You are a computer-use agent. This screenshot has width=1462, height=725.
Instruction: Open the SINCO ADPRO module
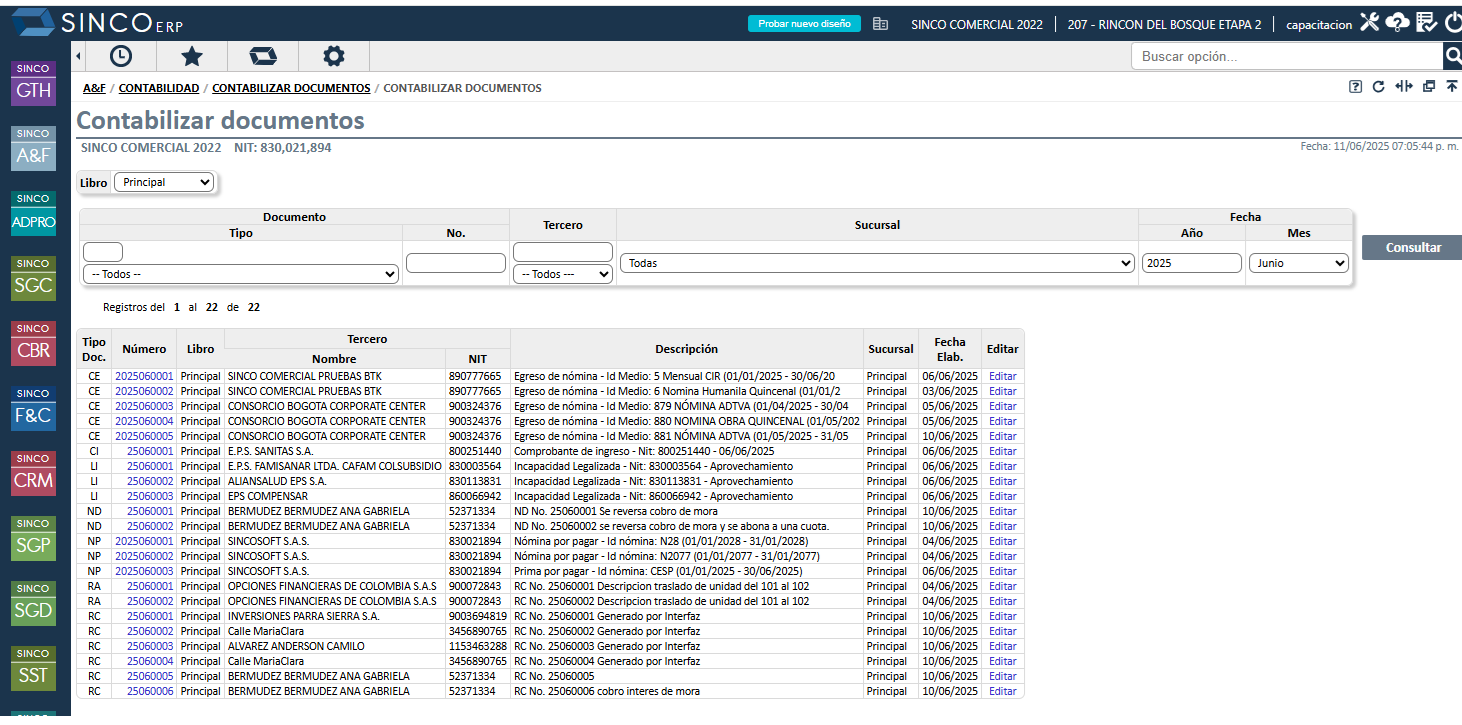pyautogui.click(x=33, y=213)
